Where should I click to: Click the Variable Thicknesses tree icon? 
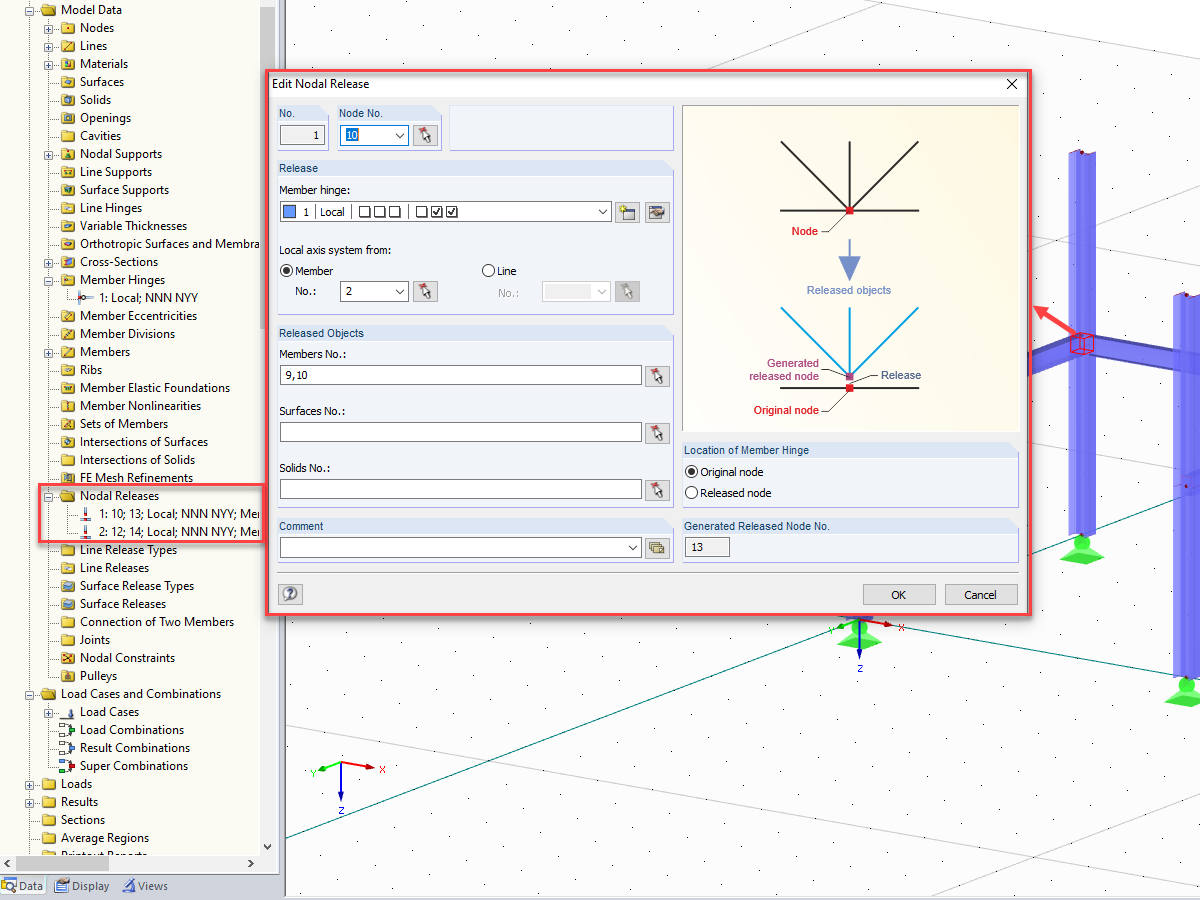[x=68, y=226]
